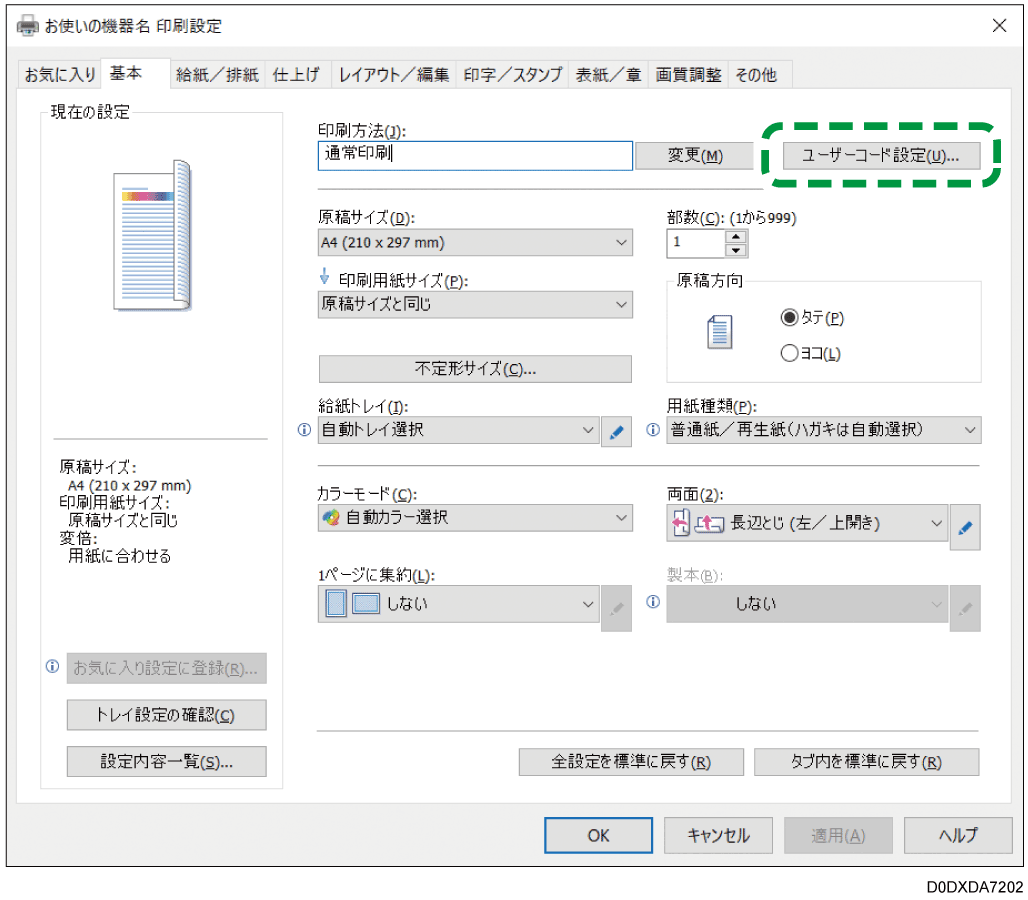
Task: Click info icon next to 製本 dropdown
Action: coord(653,603)
